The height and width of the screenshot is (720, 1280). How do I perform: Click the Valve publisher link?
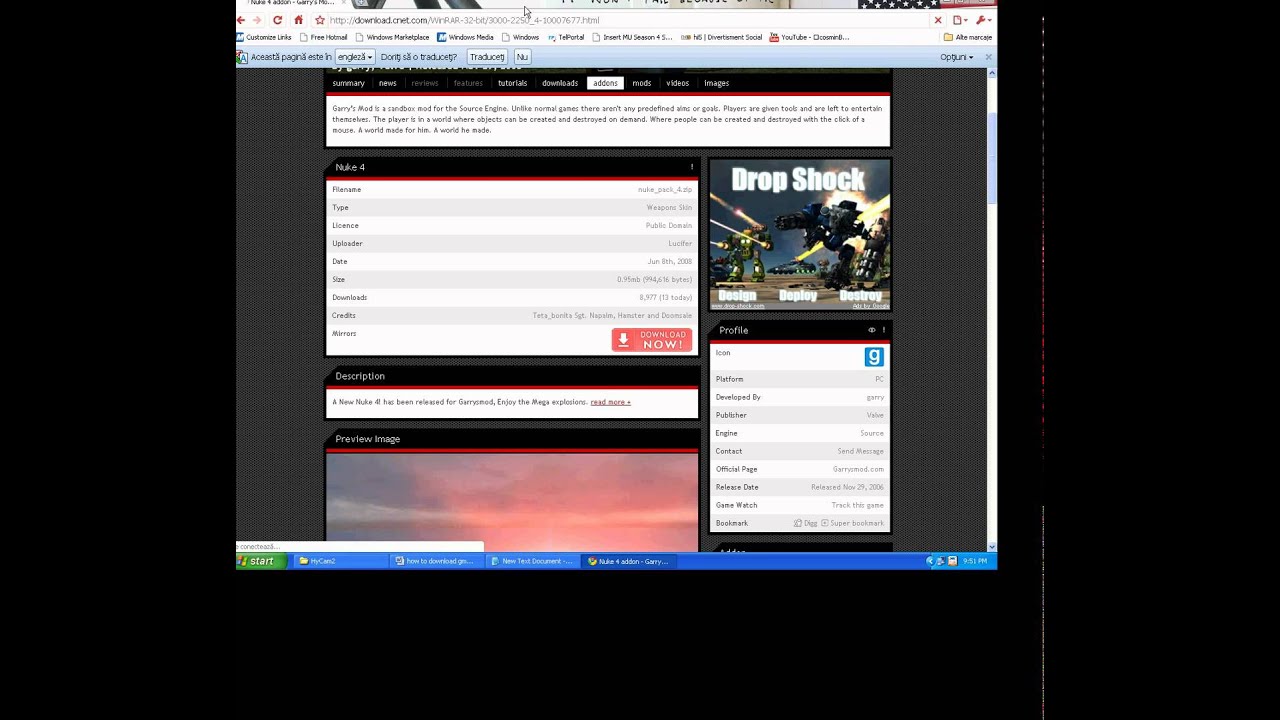pyautogui.click(x=875, y=415)
